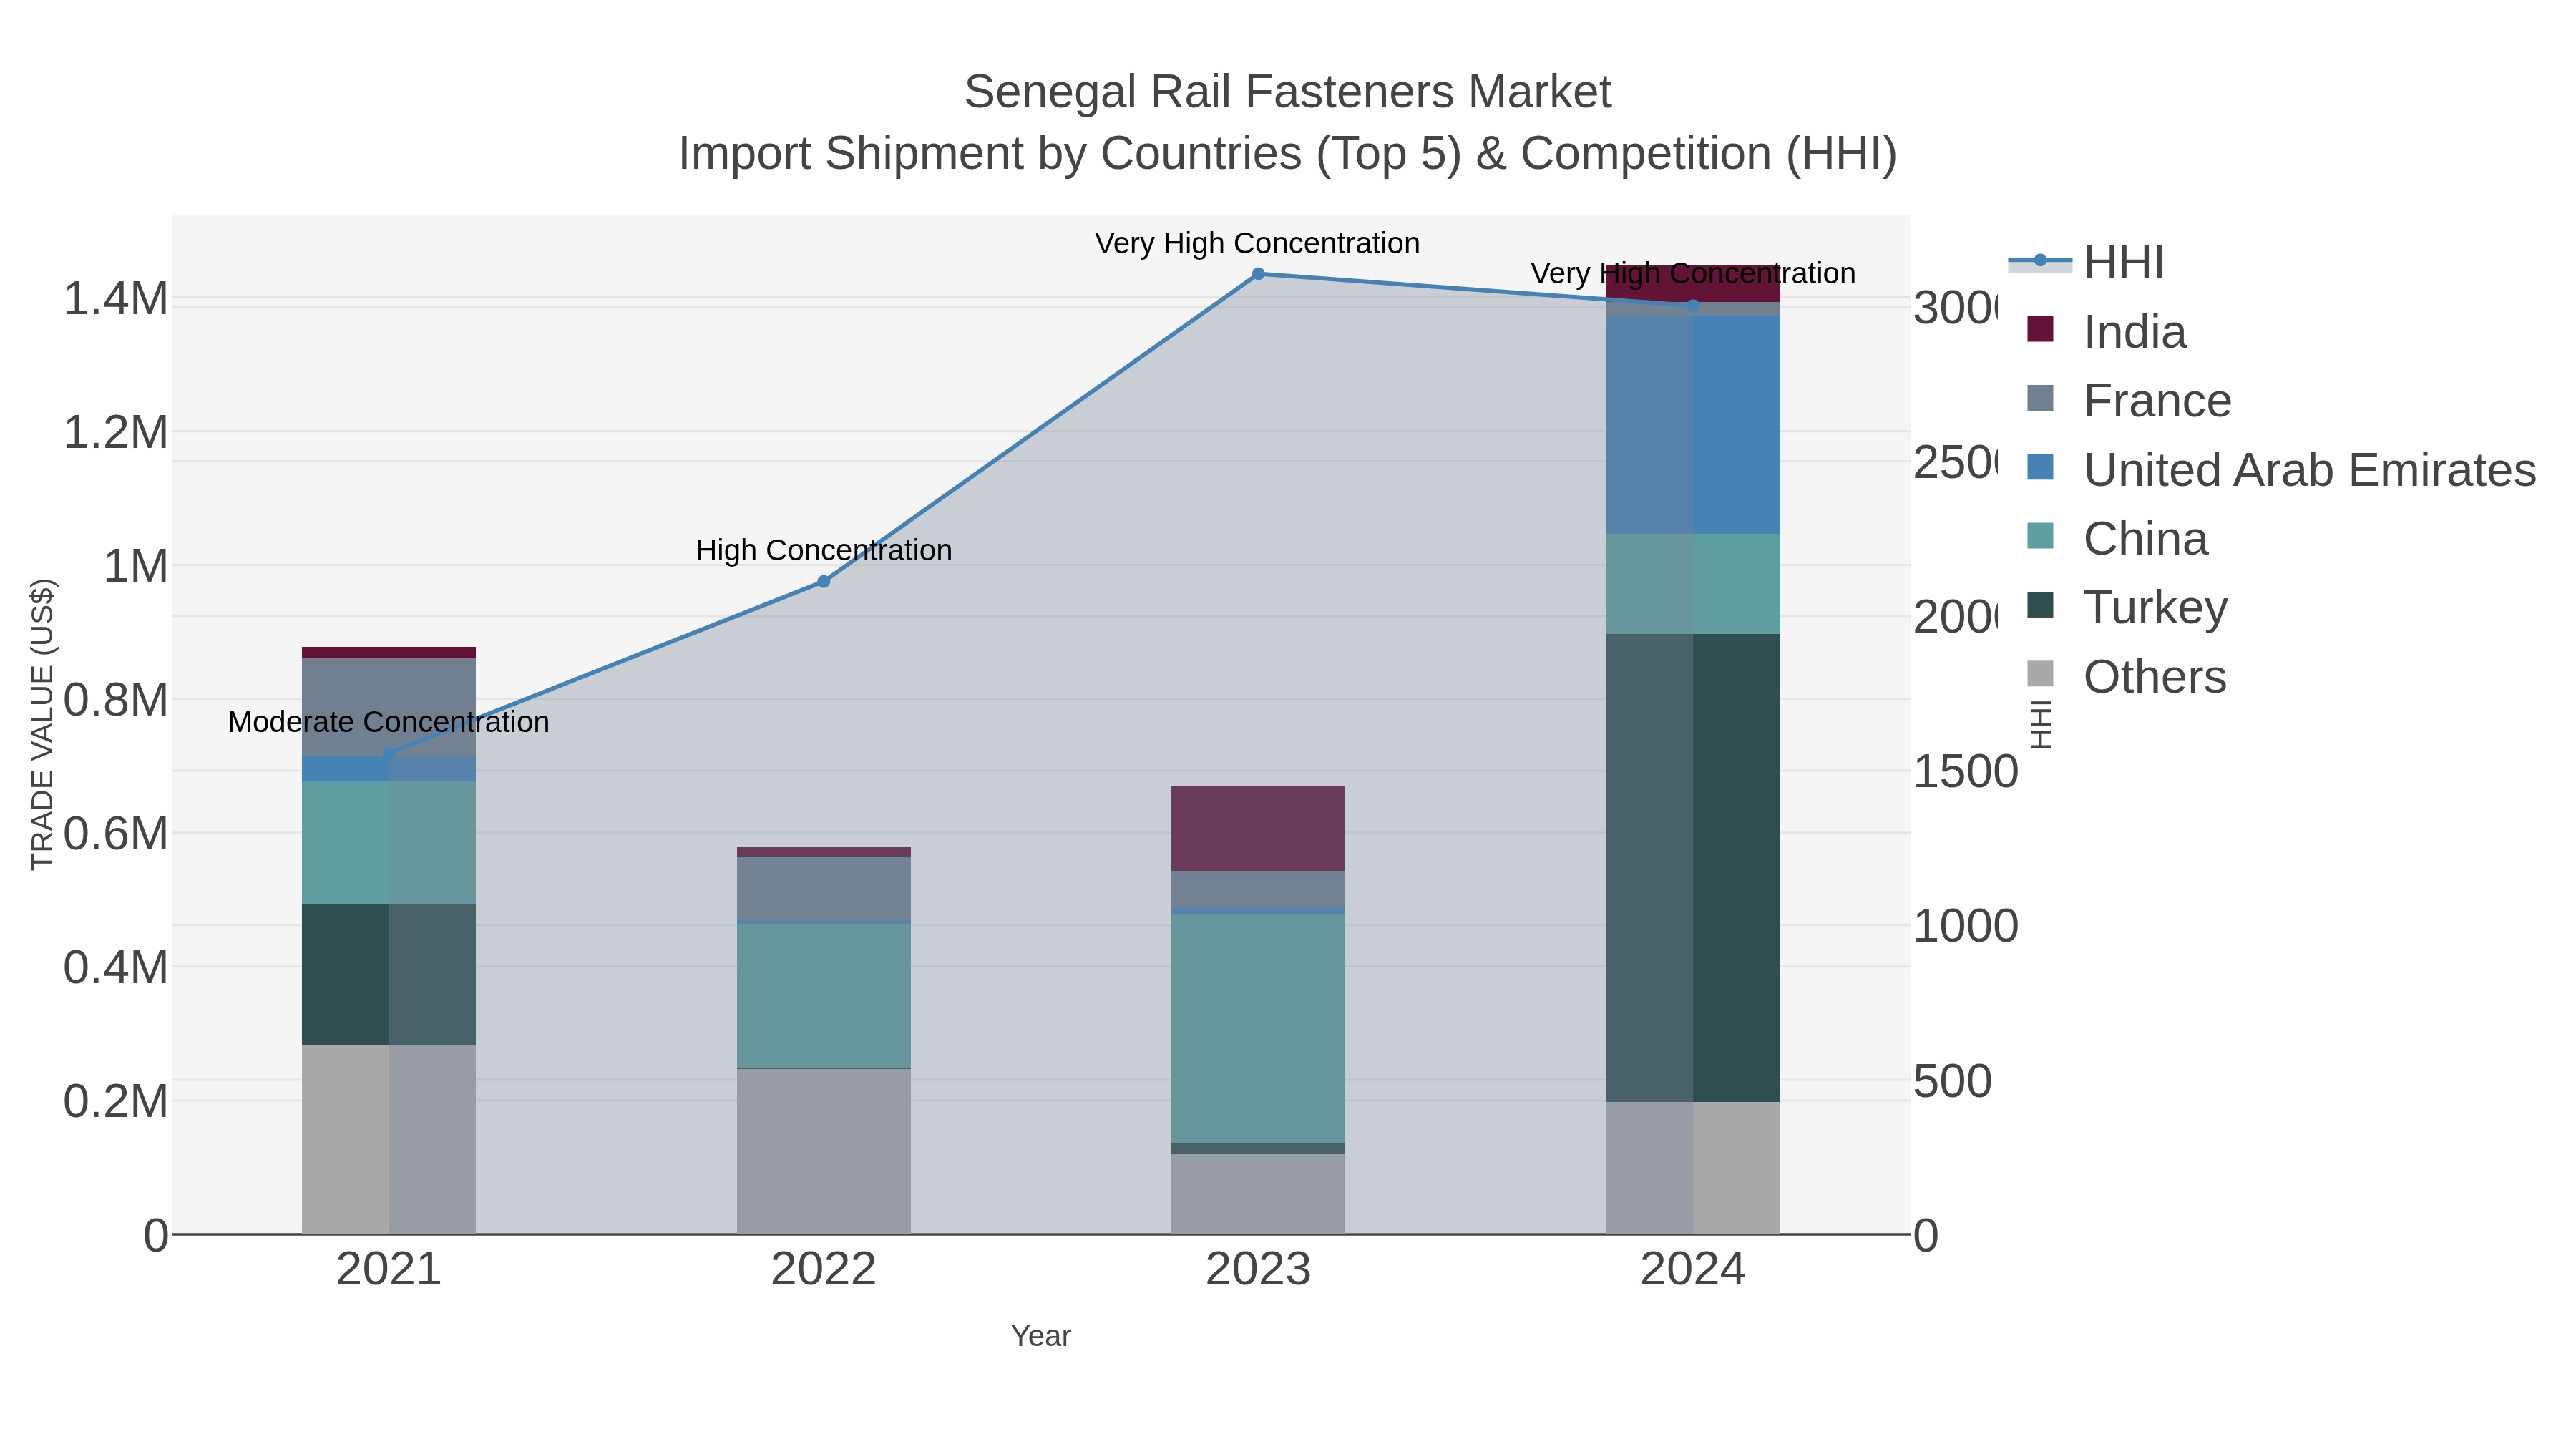Click the Turkey segment in the 2024 bar
This screenshot has height=1449, width=2576.
coord(1693,868)
